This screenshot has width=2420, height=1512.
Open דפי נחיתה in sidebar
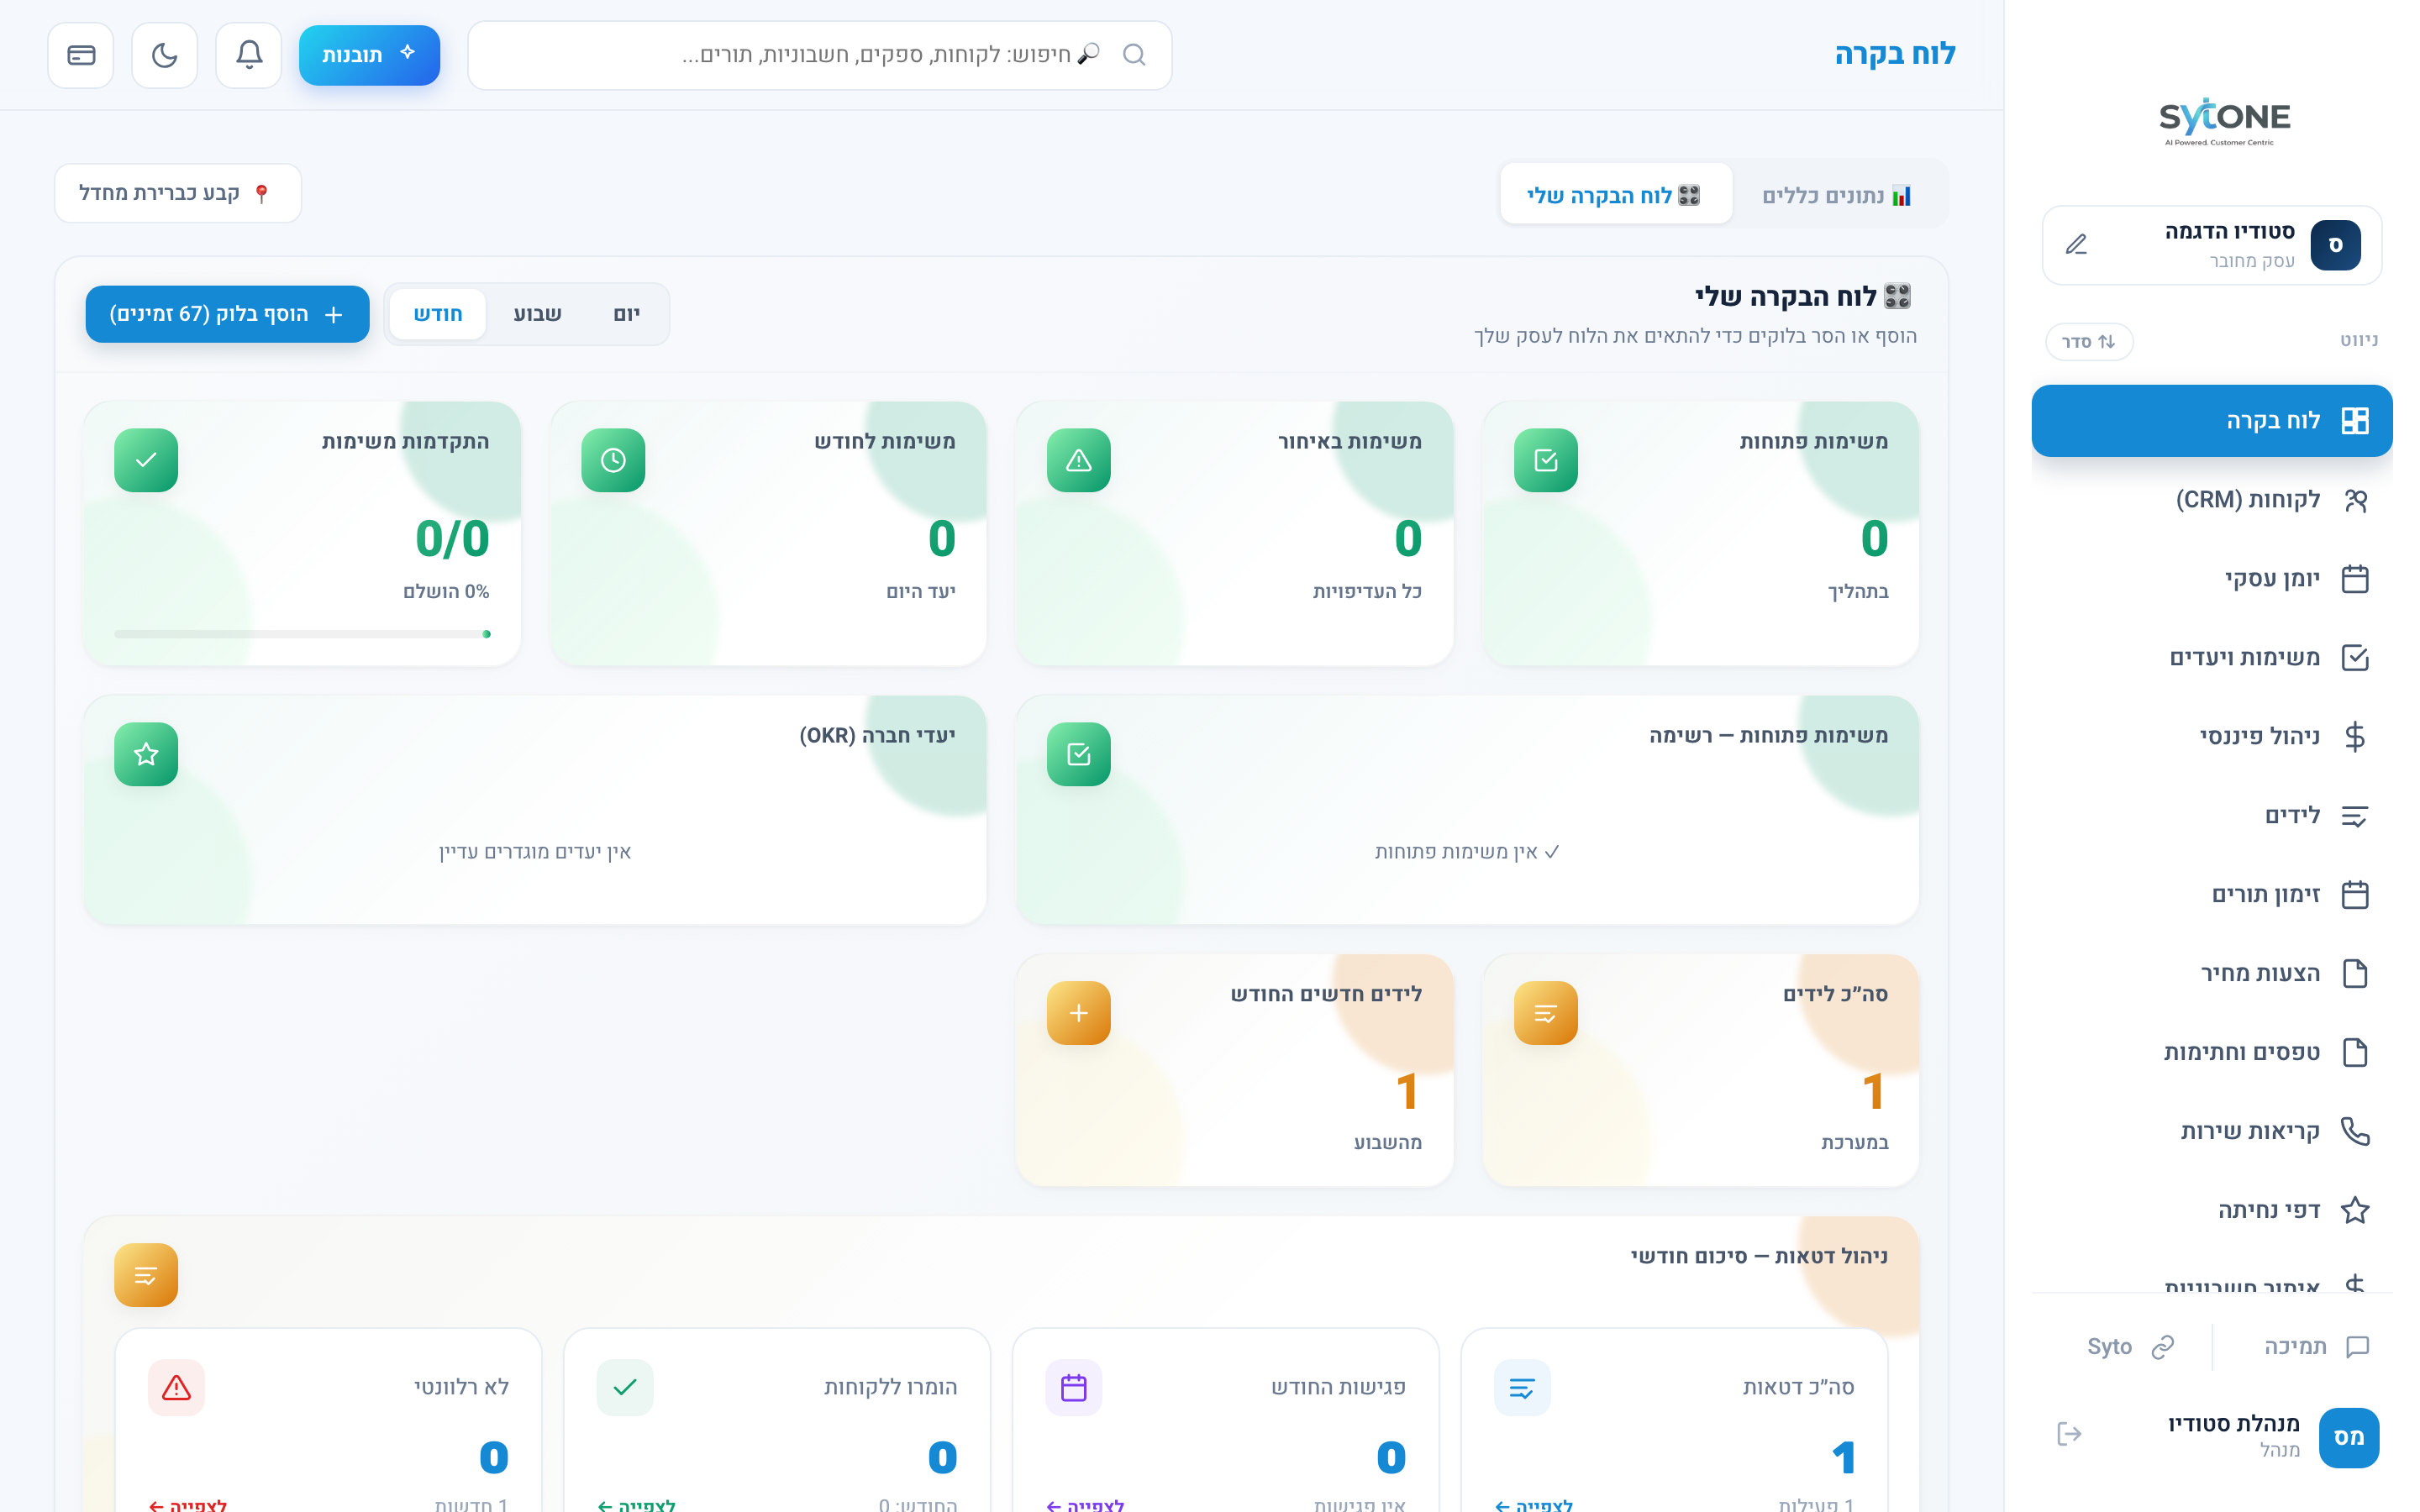point(2211,1211)
